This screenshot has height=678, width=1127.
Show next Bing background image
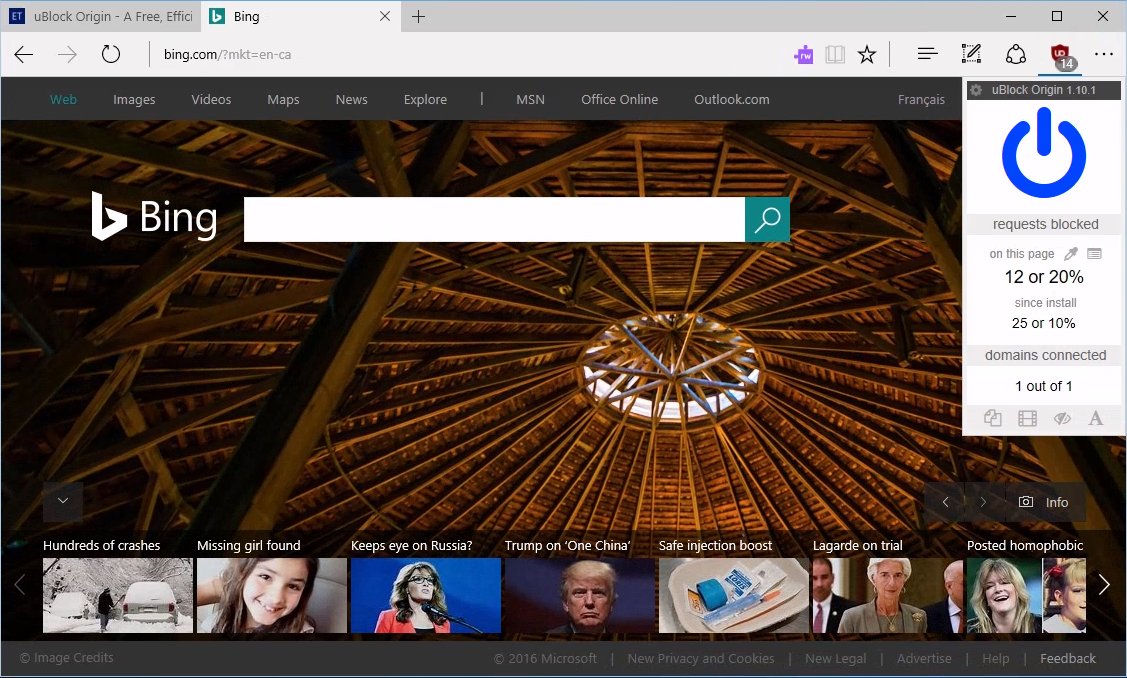[x=983, y=502]
